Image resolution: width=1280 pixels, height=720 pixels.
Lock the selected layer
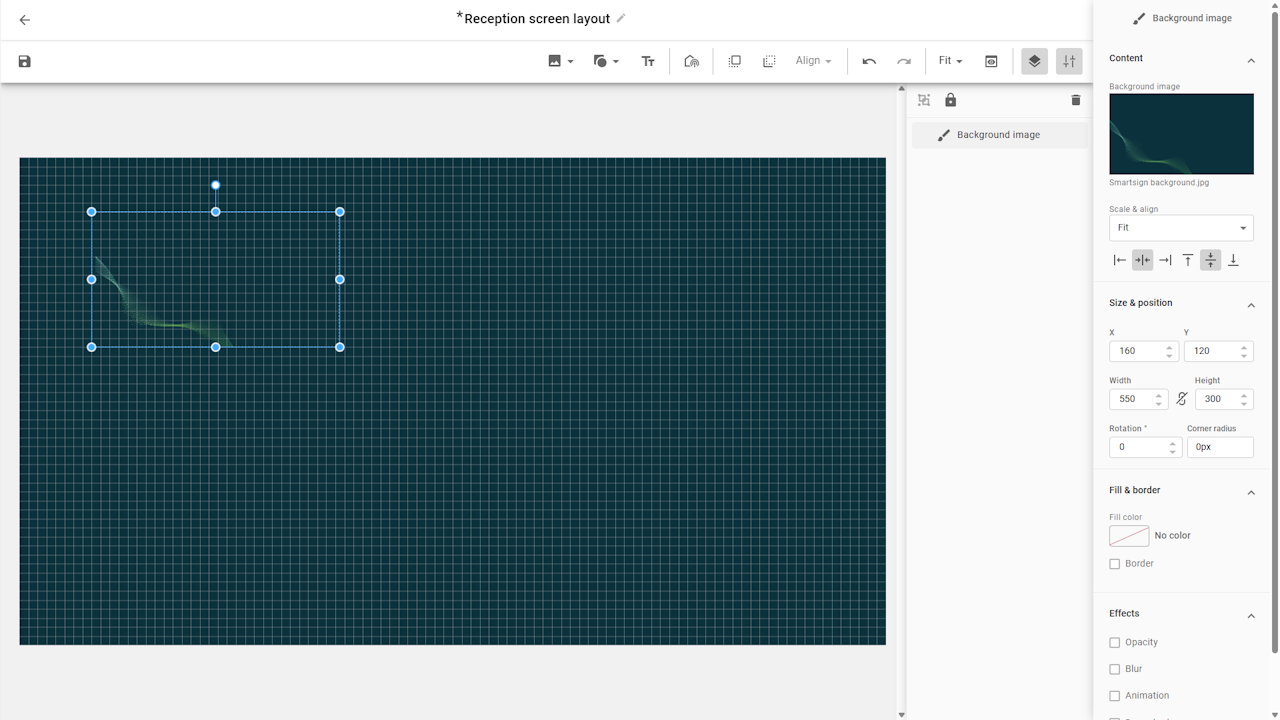coord(950,100)
